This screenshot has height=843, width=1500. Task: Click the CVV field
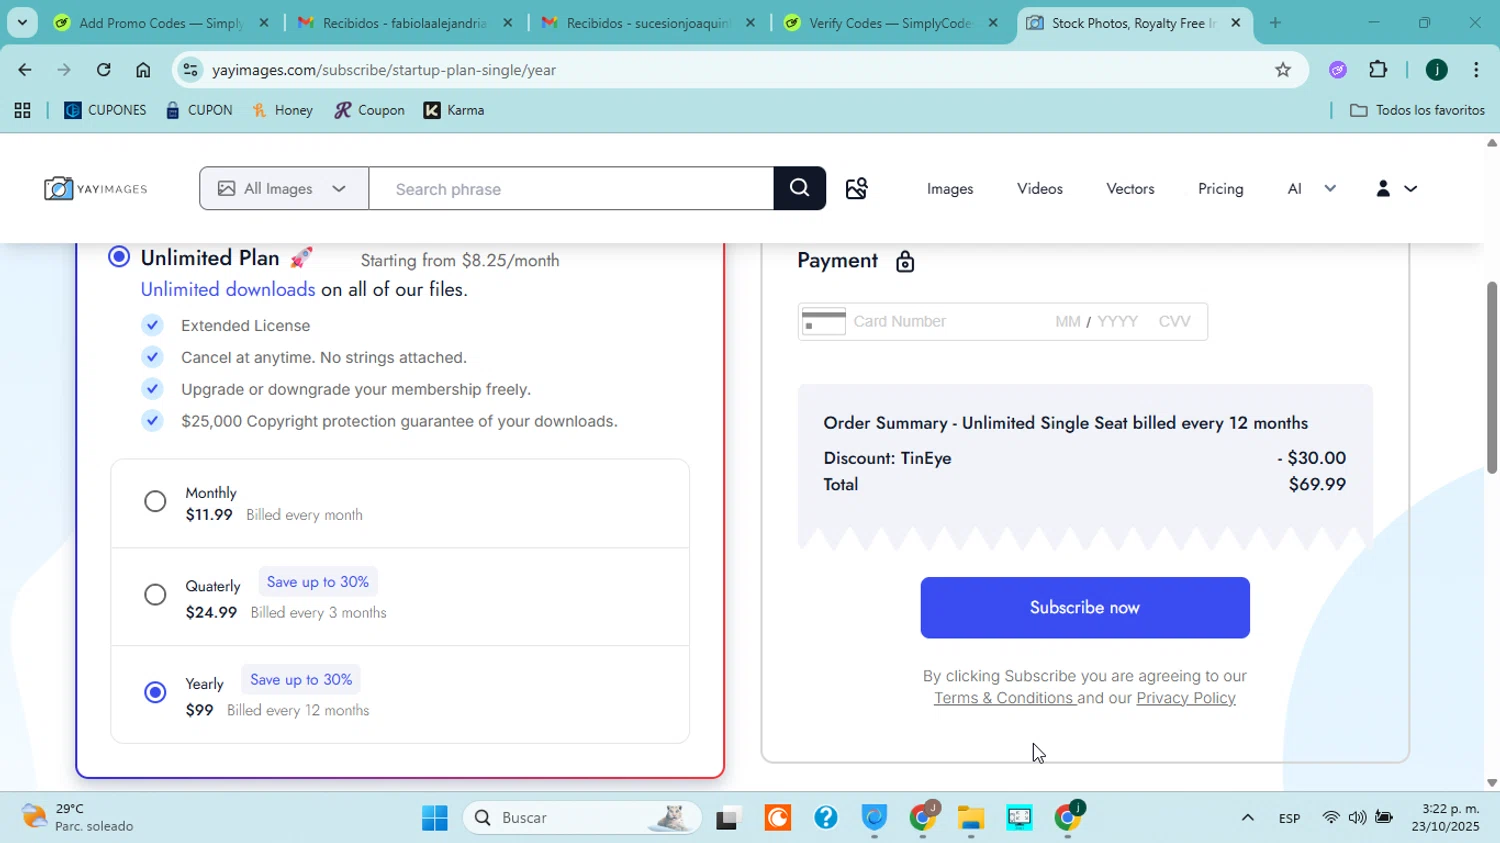tap(1175, 321)
